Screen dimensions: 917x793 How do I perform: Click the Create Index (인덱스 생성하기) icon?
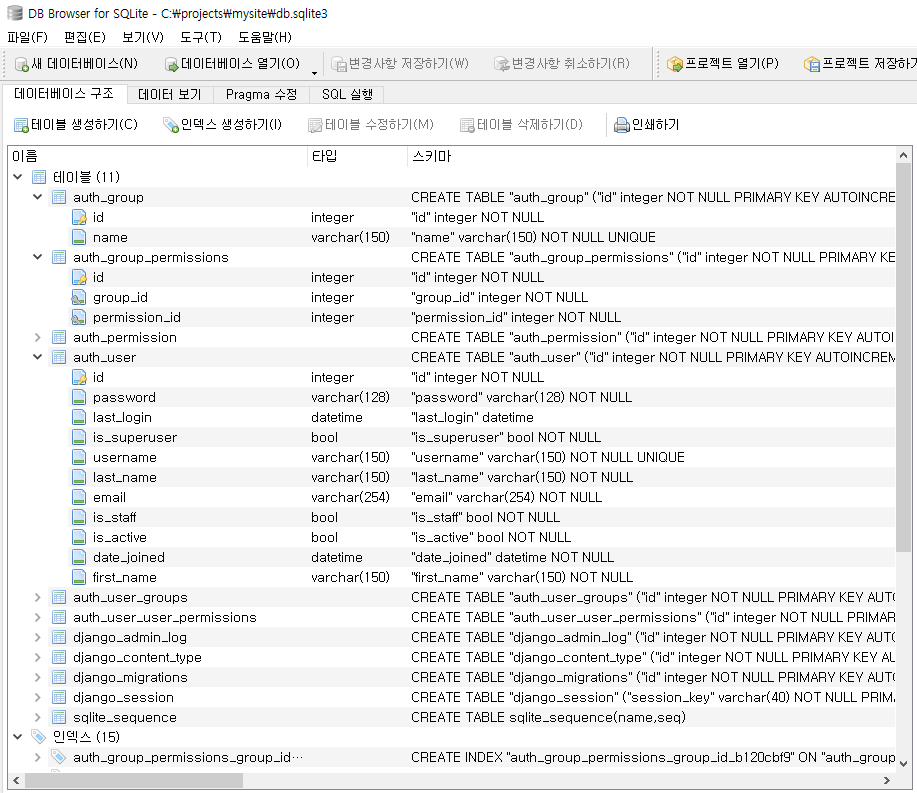(171, 125)
